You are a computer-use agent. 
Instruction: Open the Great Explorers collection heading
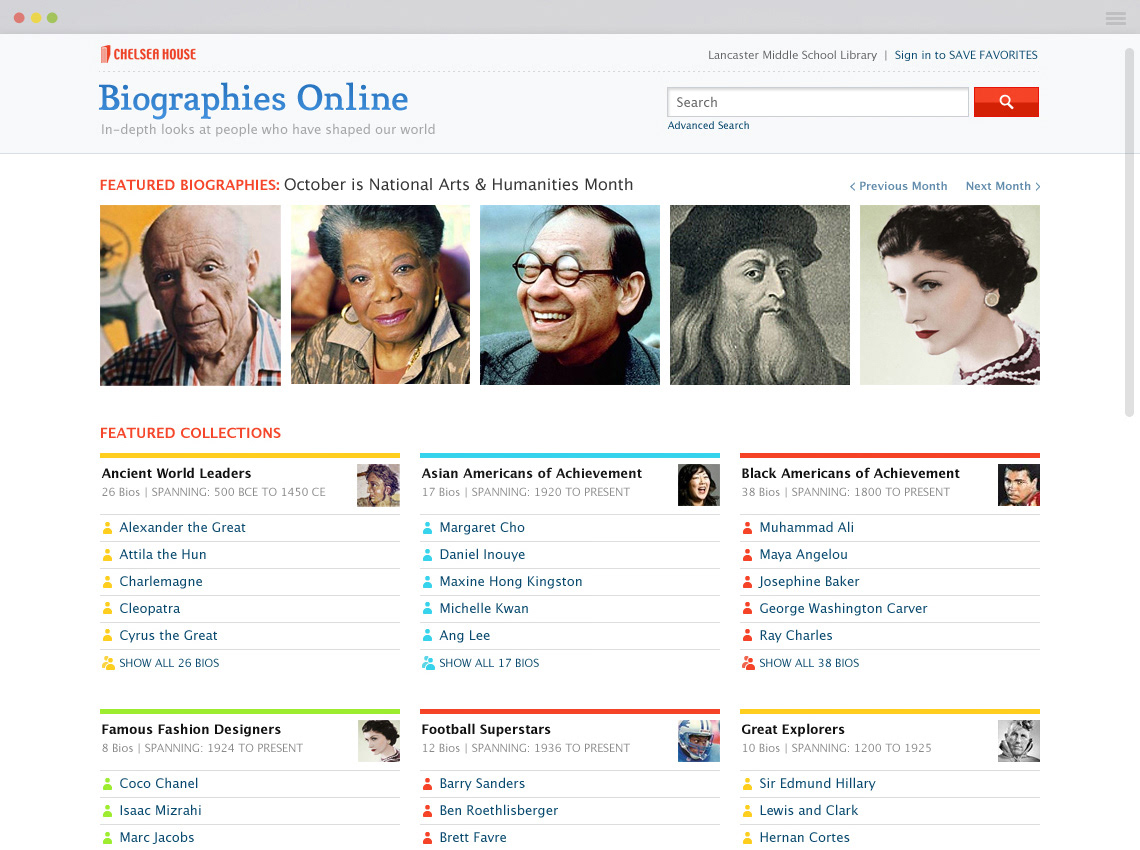pyautogui.click(x=792, y=729)
